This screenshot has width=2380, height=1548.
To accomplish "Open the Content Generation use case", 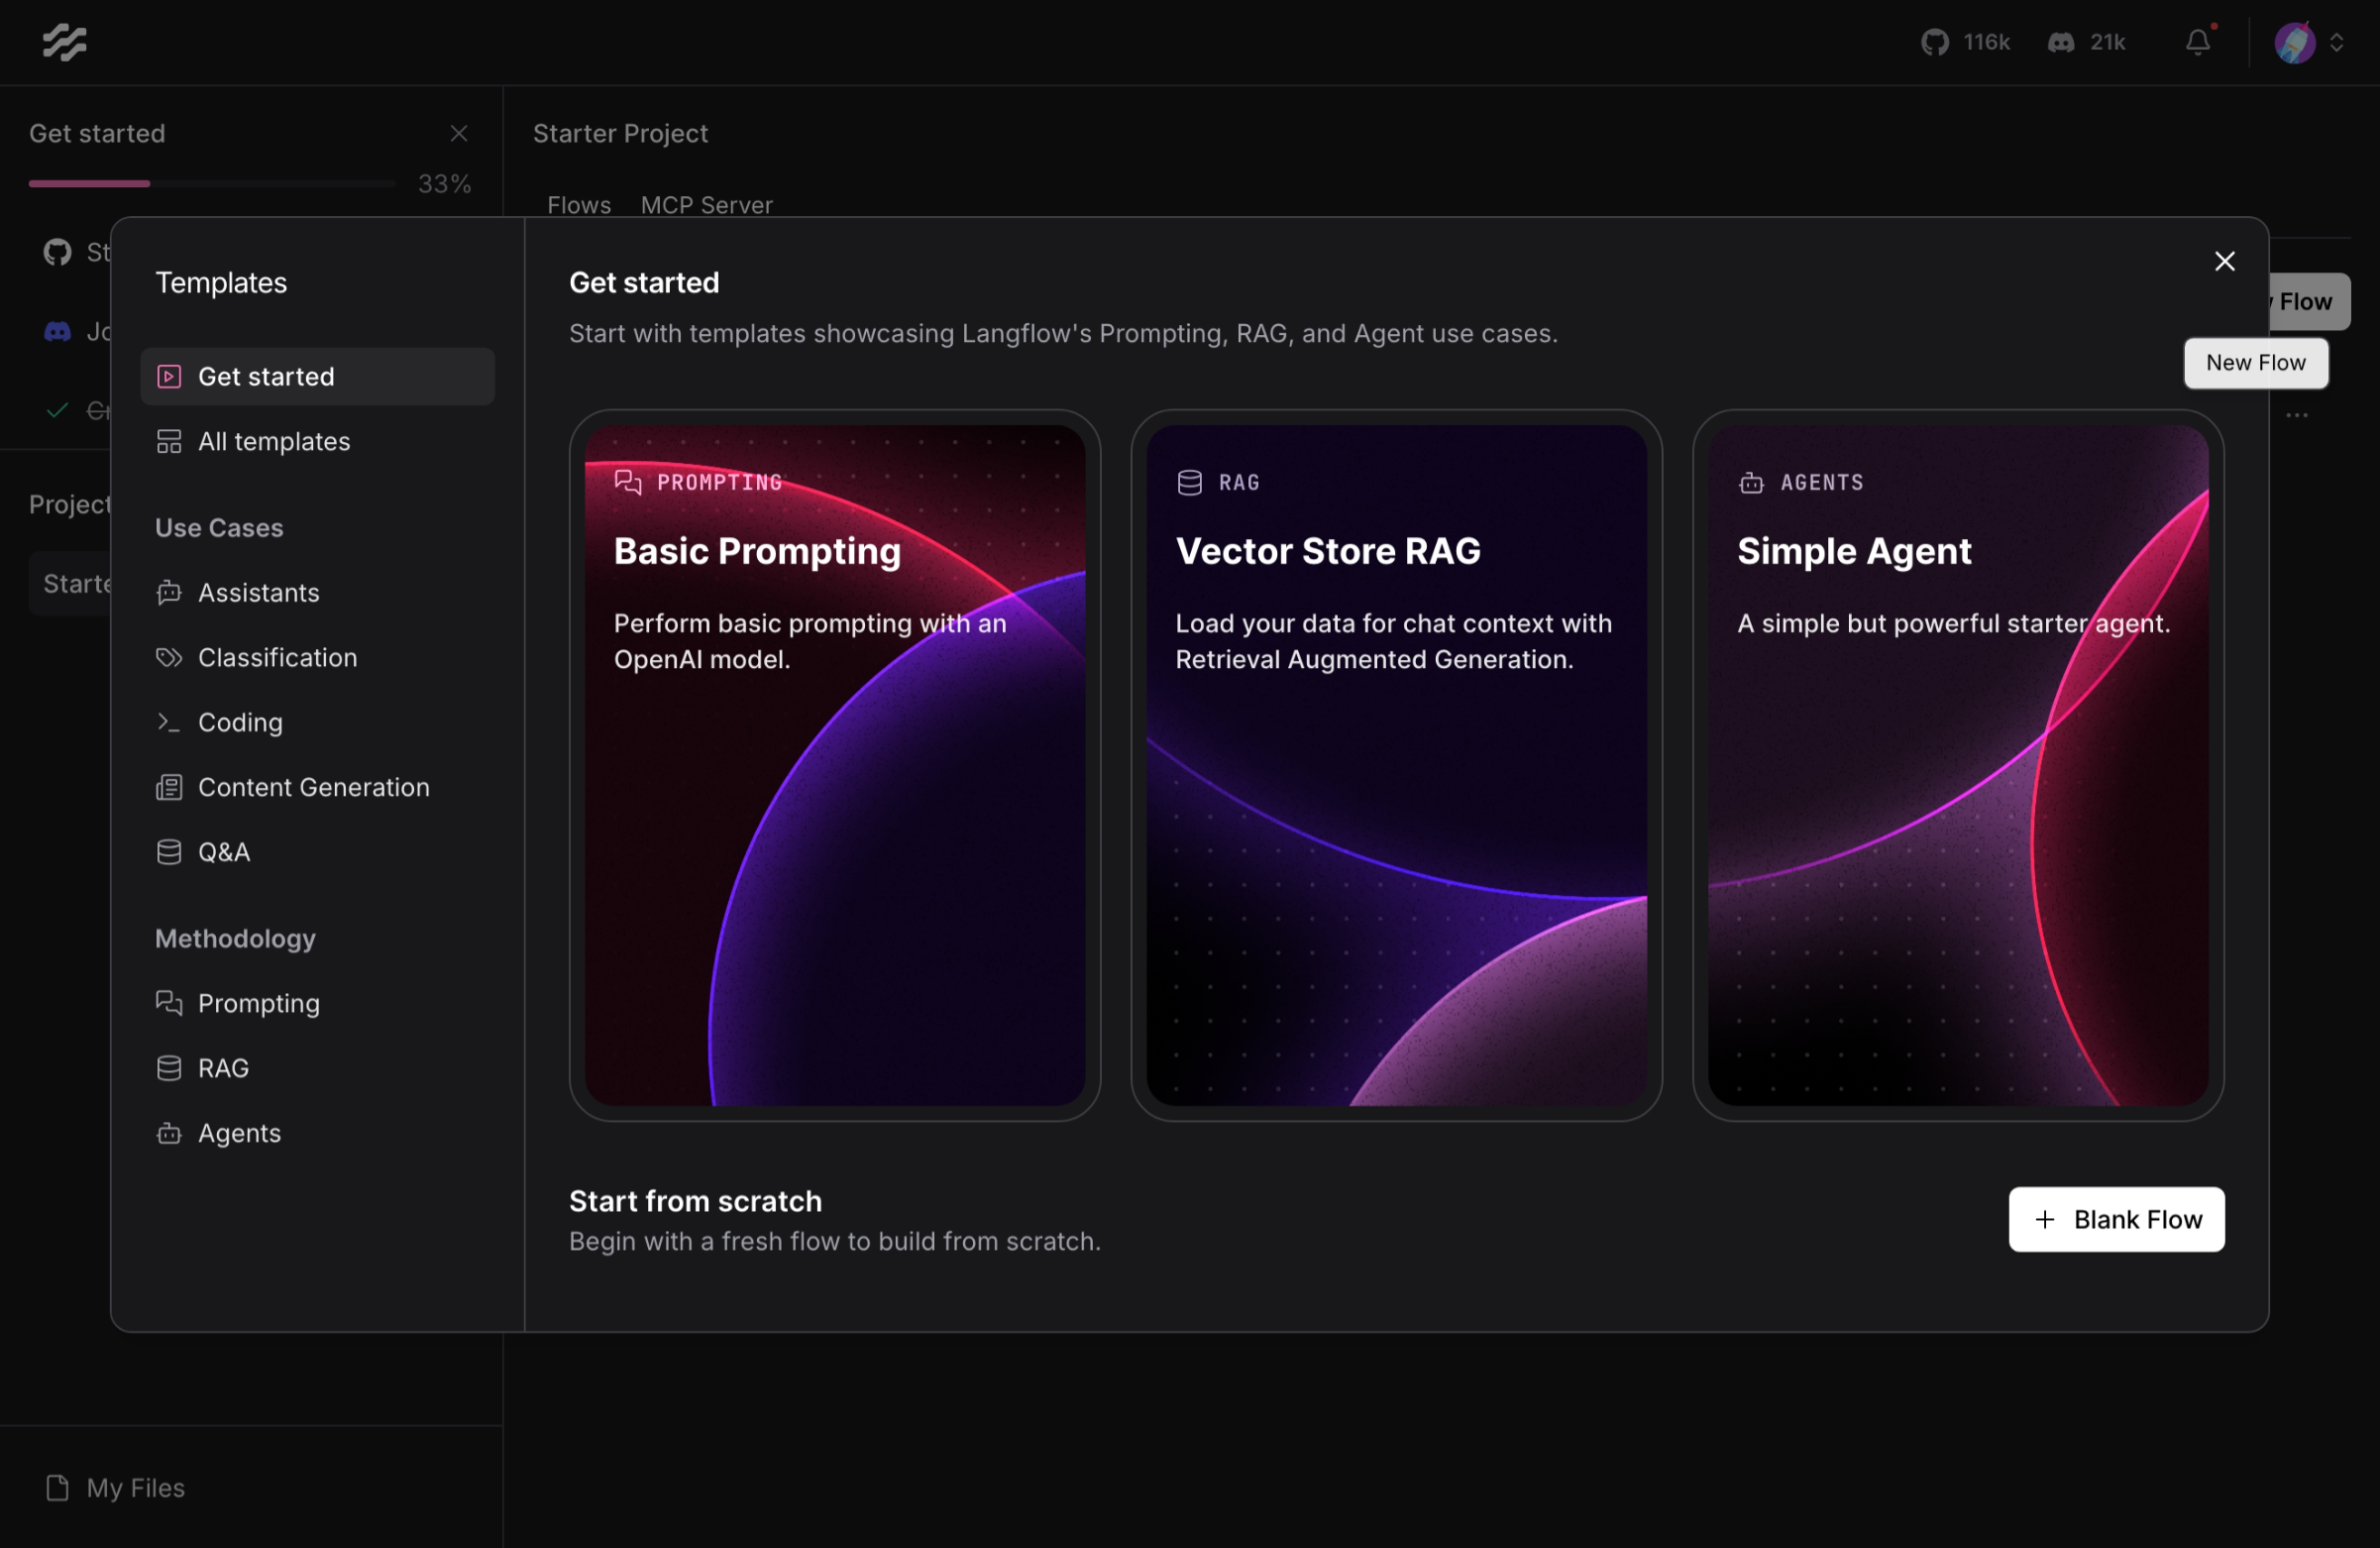I will [314, 787].
